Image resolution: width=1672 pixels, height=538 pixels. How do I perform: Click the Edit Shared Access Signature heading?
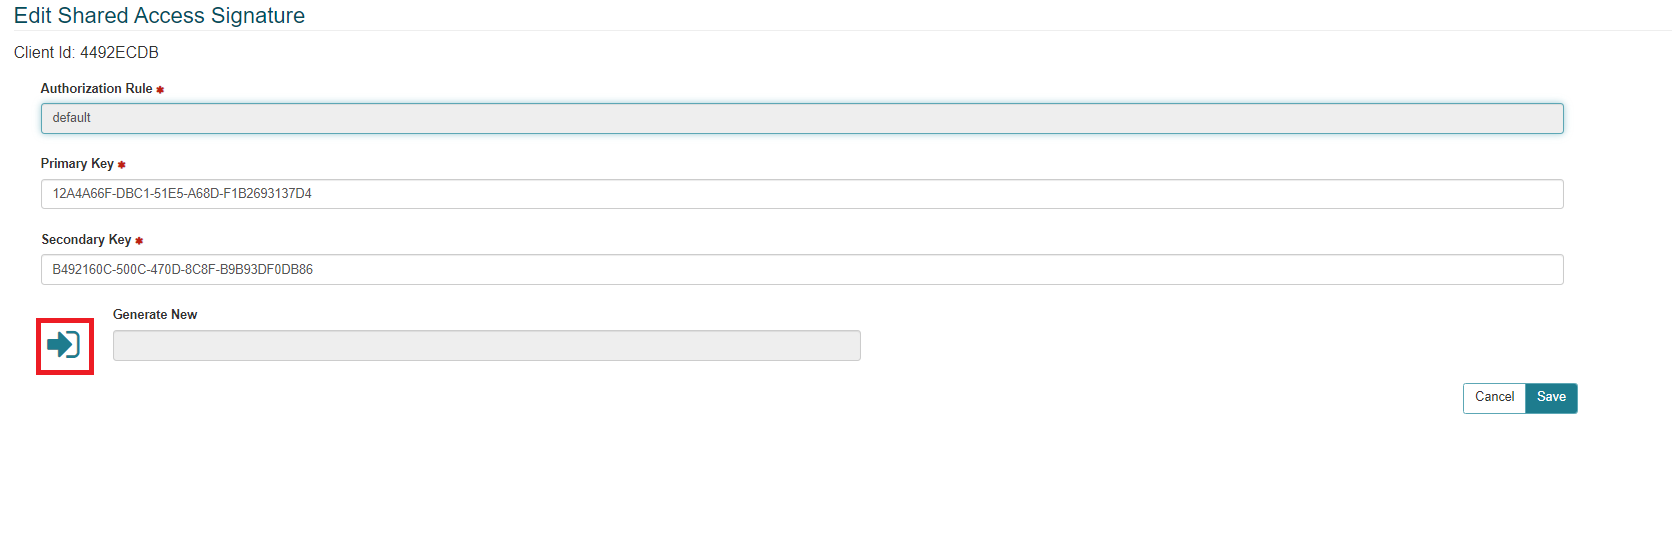159,16
